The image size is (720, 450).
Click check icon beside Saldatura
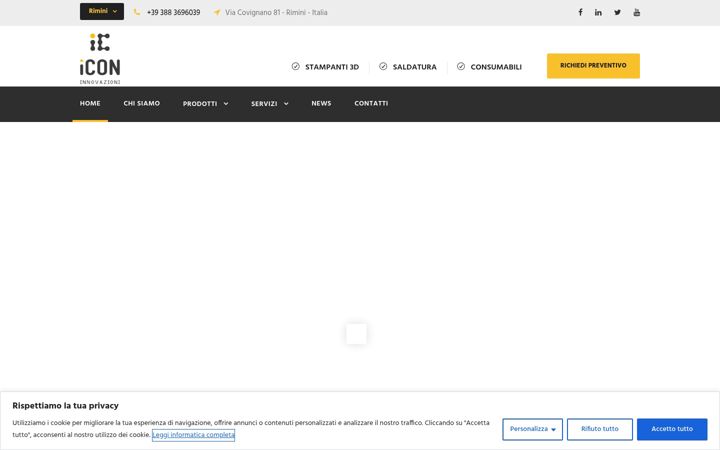pos(383,67)
